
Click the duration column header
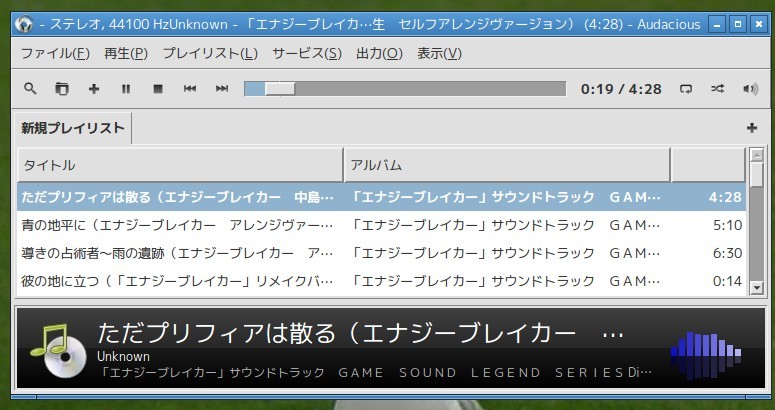click(x=708, y=165)
